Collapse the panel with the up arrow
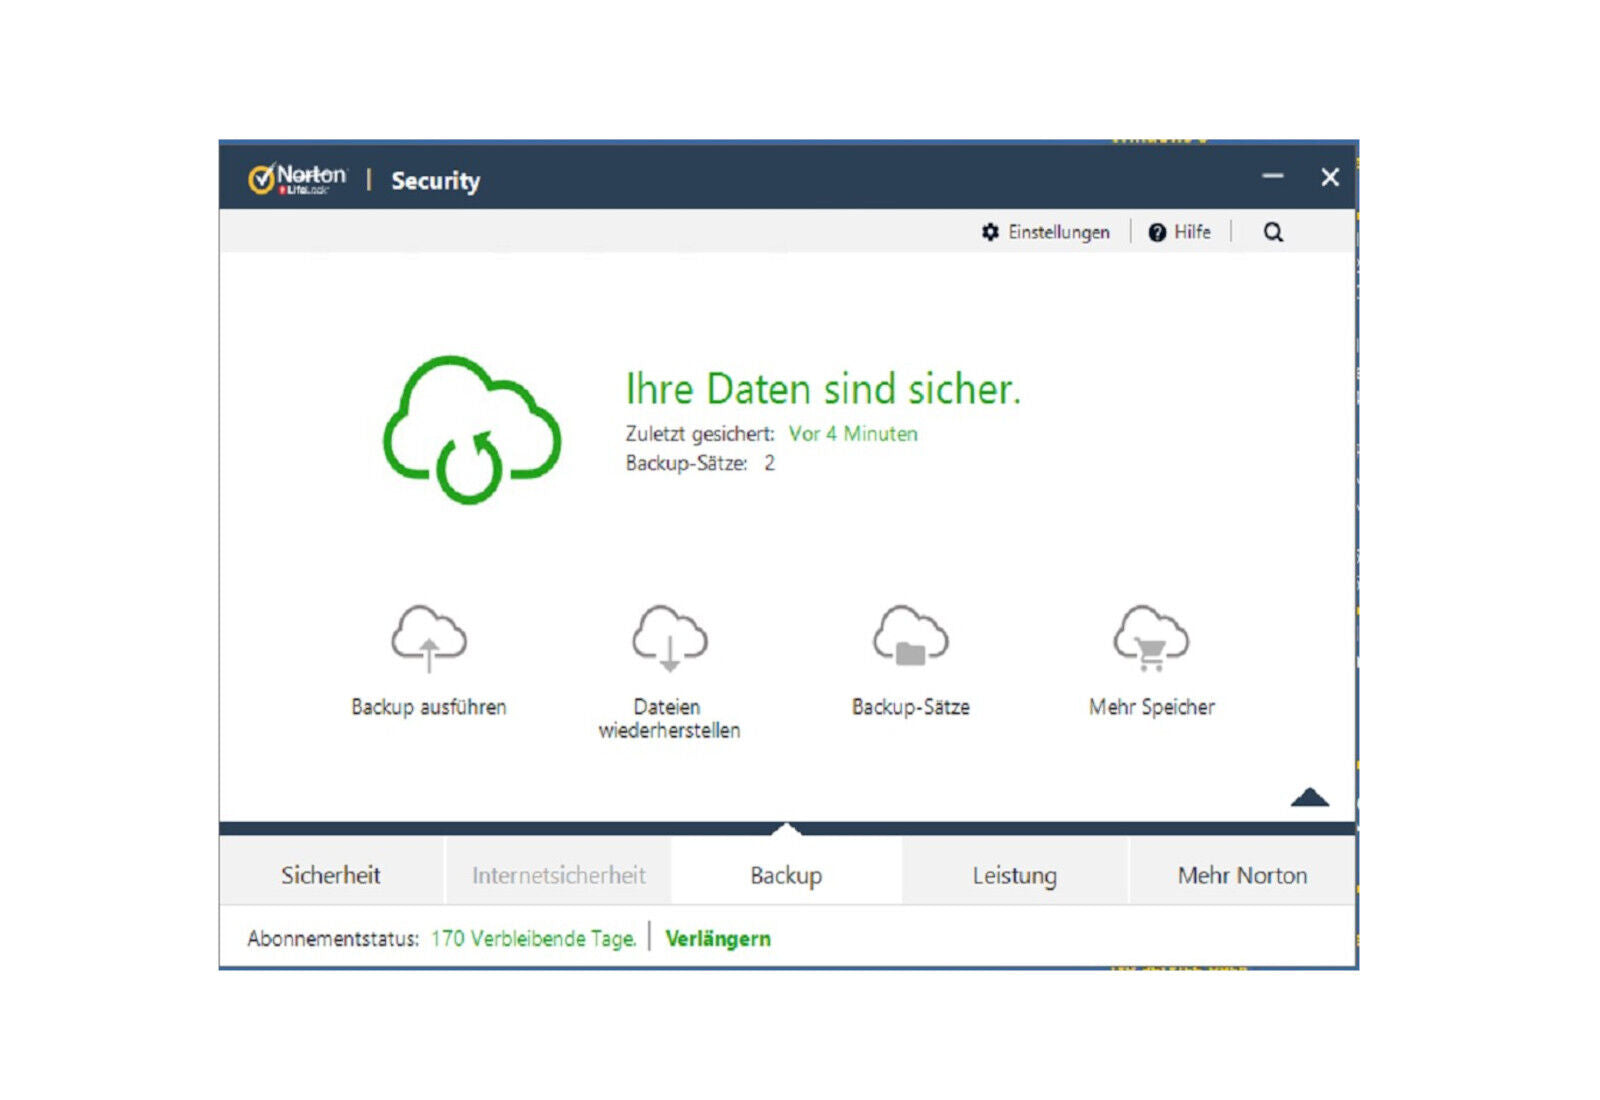This screenshot has height=1100, width=1600. (x=1309, y=797)
